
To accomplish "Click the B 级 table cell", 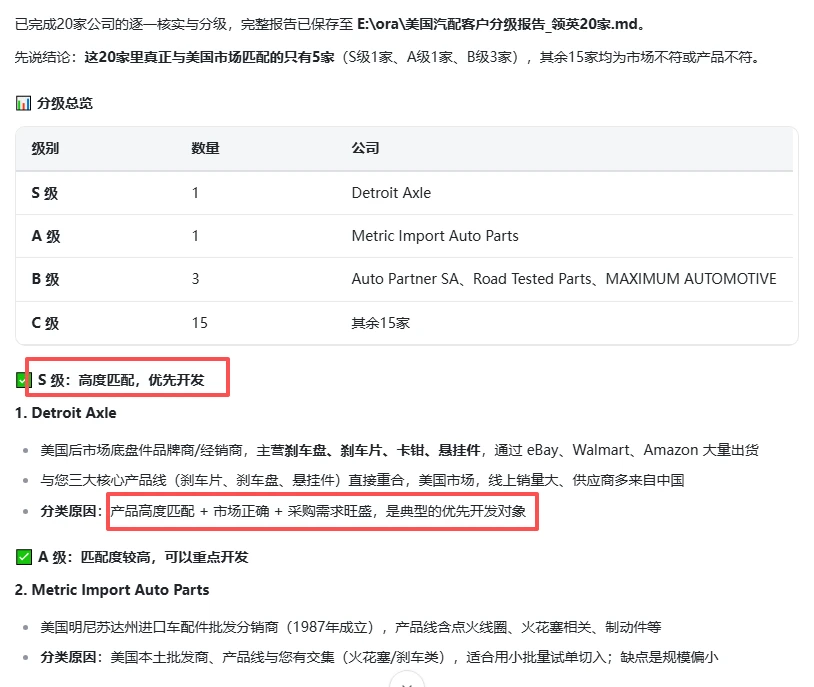I will (x=45, y=279).
